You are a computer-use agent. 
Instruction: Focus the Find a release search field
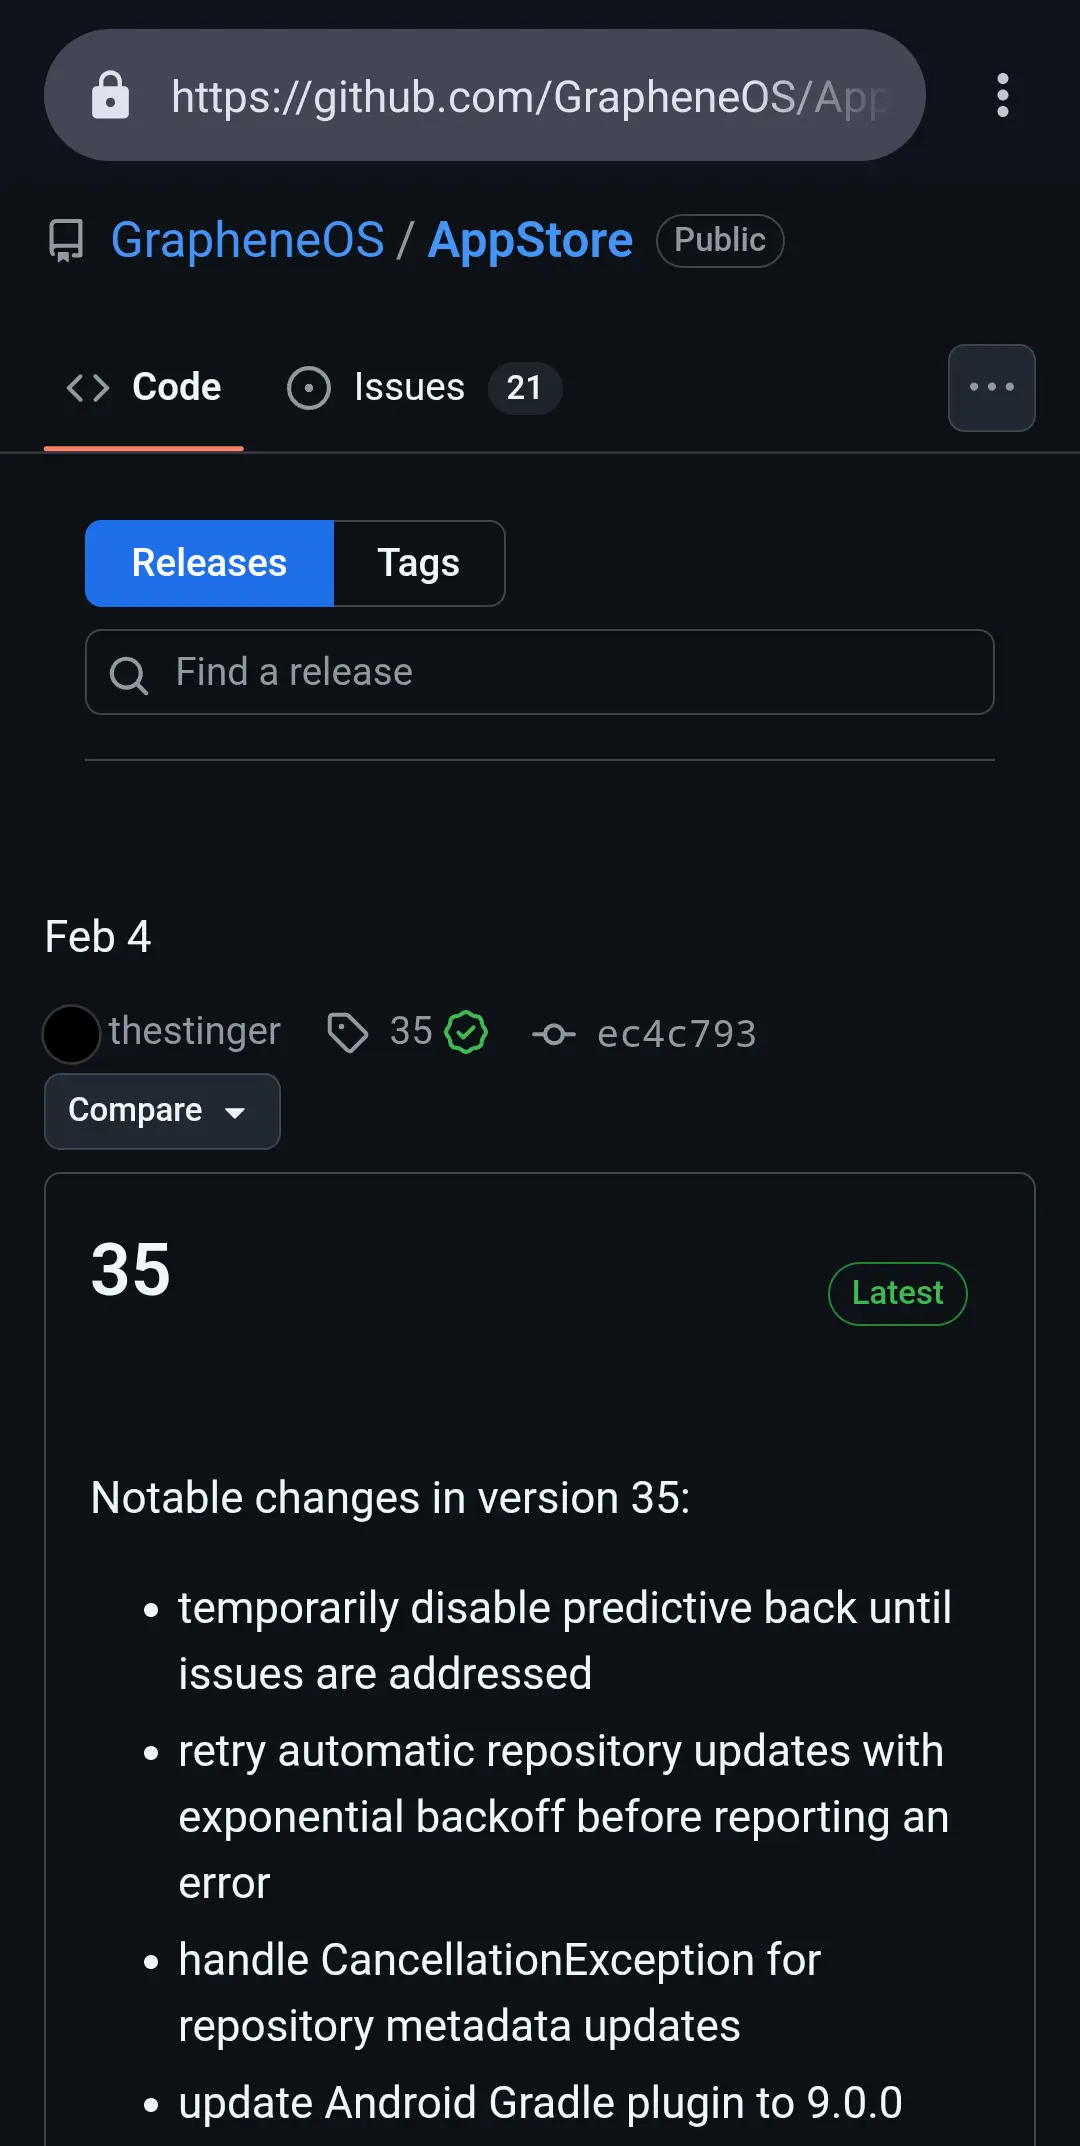click(560, 672)
